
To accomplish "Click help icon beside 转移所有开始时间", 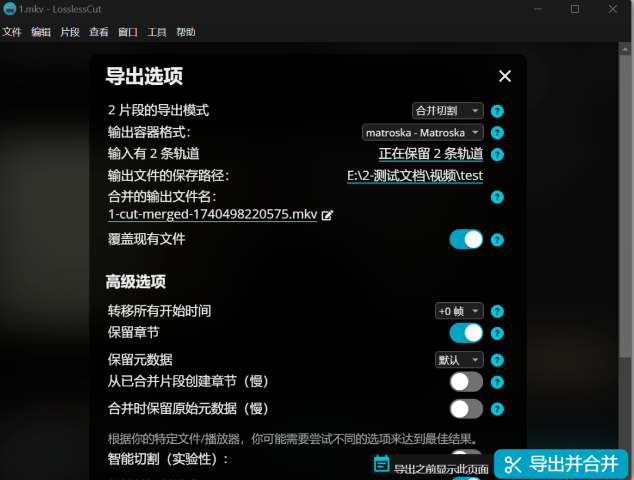I will tap(497, 312).
